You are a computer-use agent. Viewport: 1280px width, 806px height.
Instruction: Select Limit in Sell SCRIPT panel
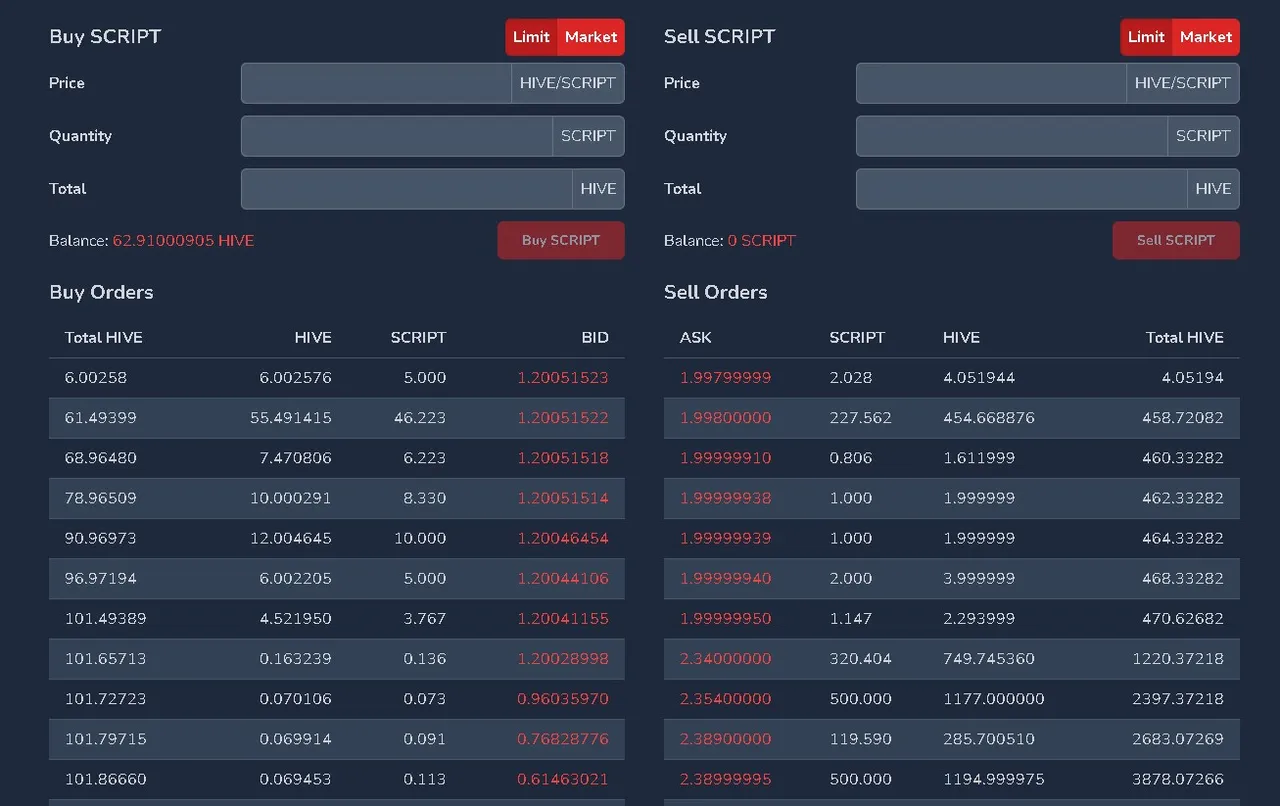click(x=1146, y=37)
